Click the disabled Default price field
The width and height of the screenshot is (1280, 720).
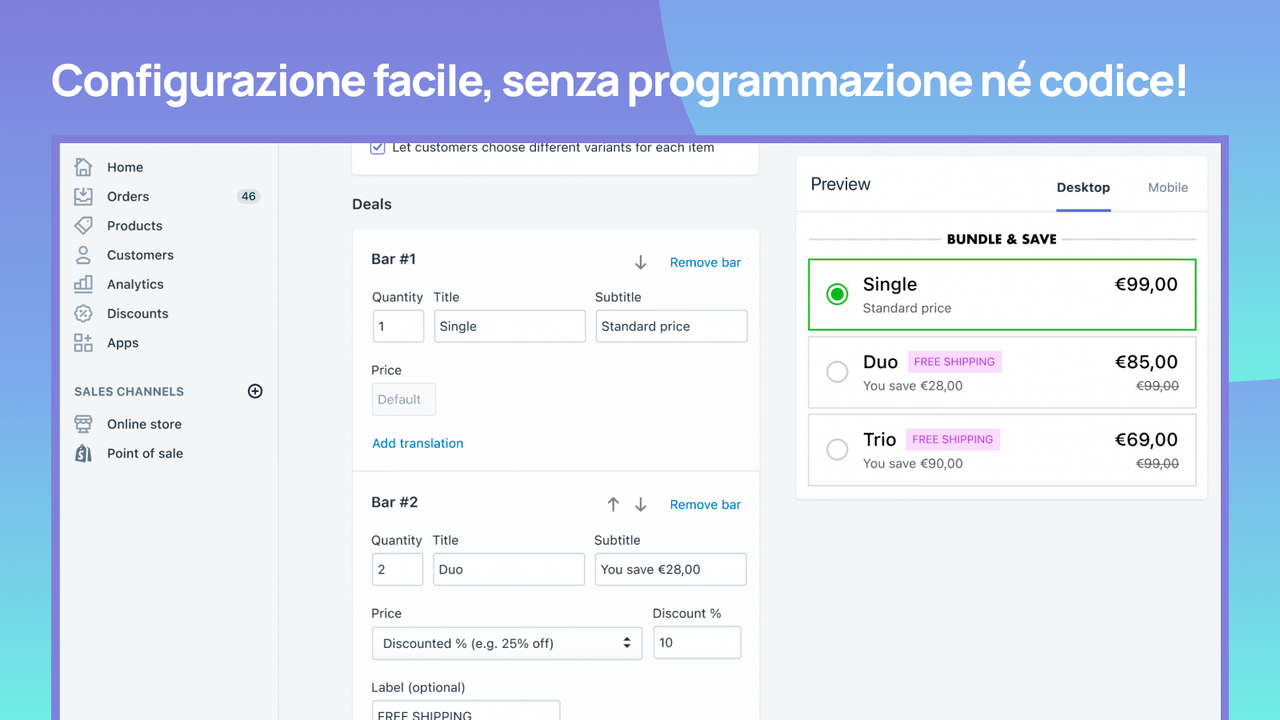[403, 399]
